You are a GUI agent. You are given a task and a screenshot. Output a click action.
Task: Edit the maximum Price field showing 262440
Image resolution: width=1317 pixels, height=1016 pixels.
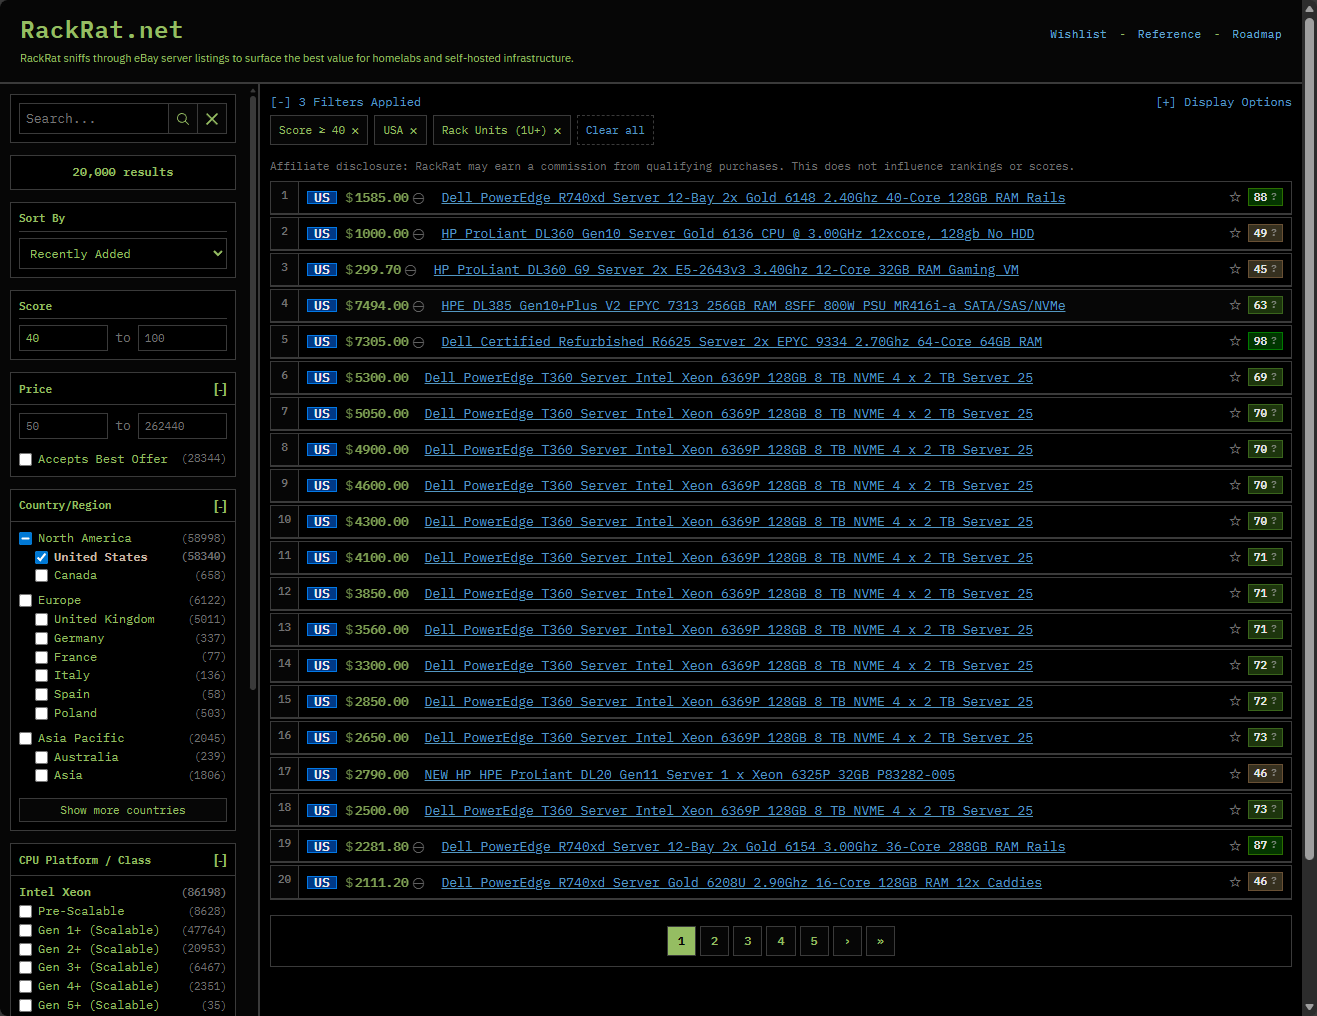click(x=182, y=426)
